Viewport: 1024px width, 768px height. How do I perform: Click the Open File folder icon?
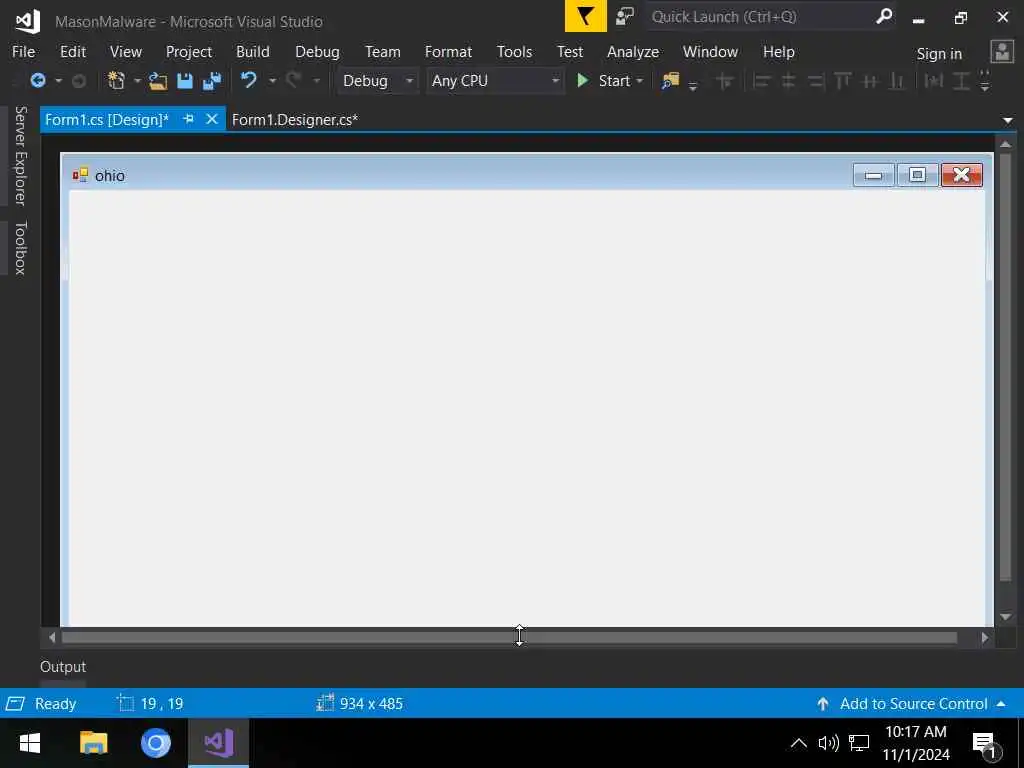coord(158,81)
